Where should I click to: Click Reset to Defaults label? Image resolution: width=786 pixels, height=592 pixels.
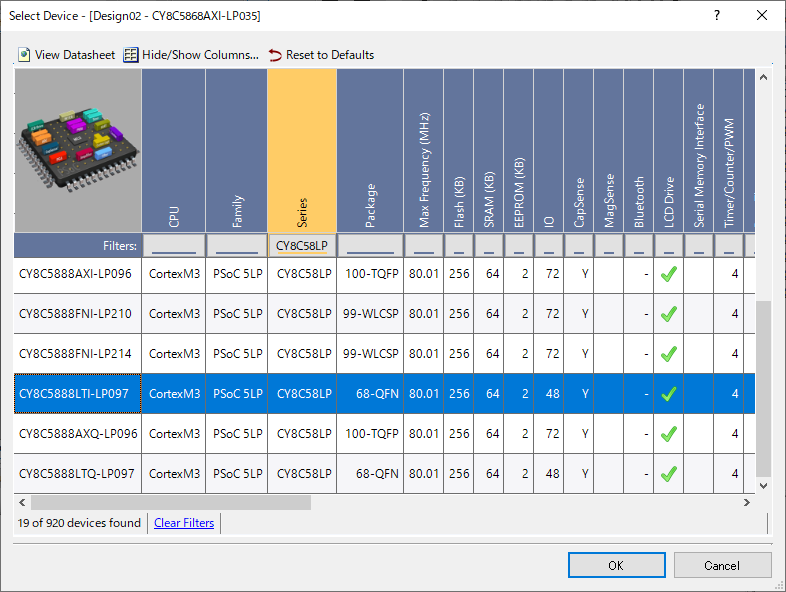(330, 55)
